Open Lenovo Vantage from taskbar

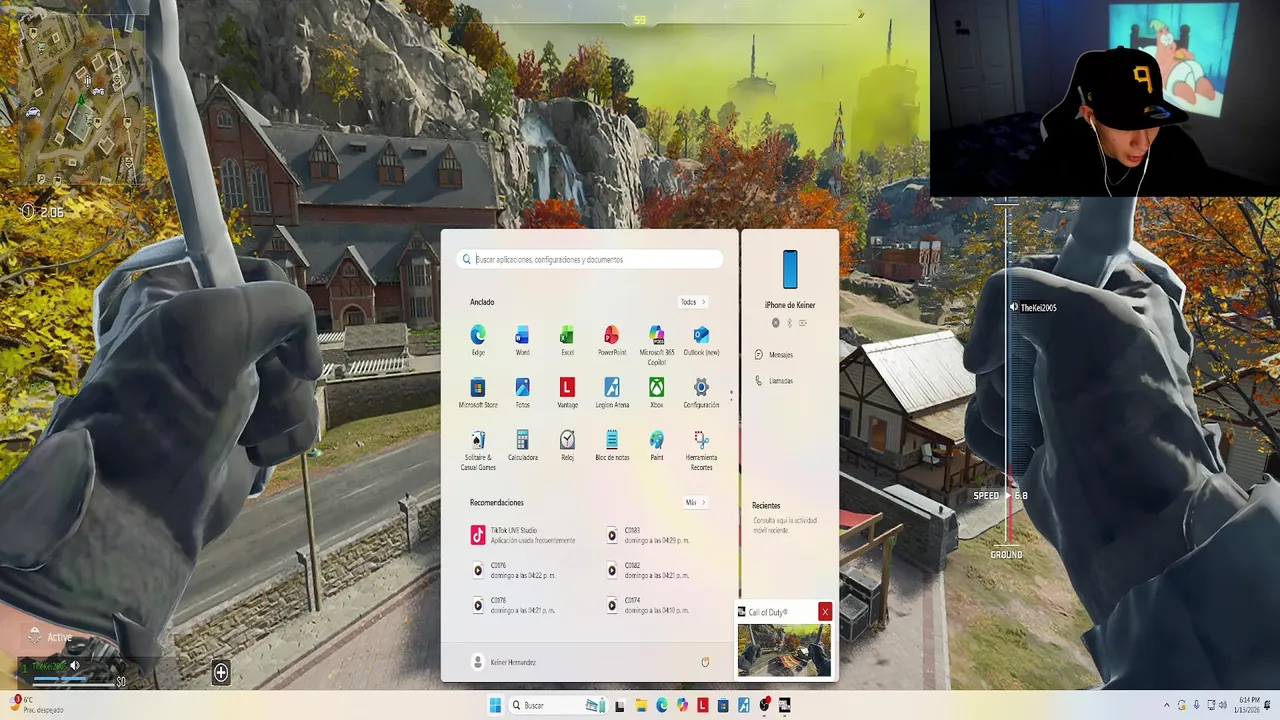point(703,705)
